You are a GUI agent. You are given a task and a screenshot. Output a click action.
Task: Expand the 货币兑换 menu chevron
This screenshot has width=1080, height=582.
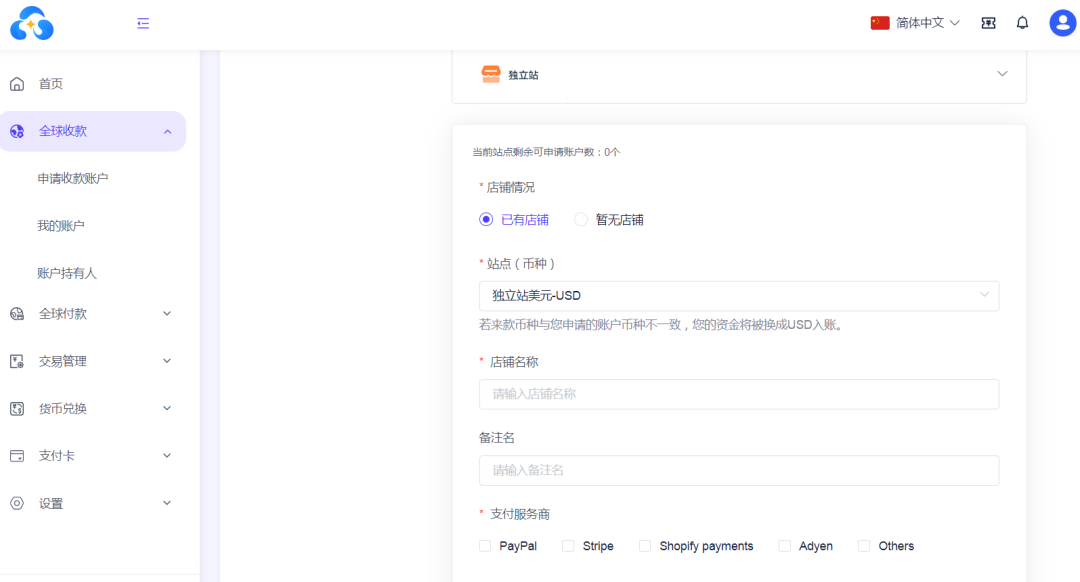coord(167,408)
